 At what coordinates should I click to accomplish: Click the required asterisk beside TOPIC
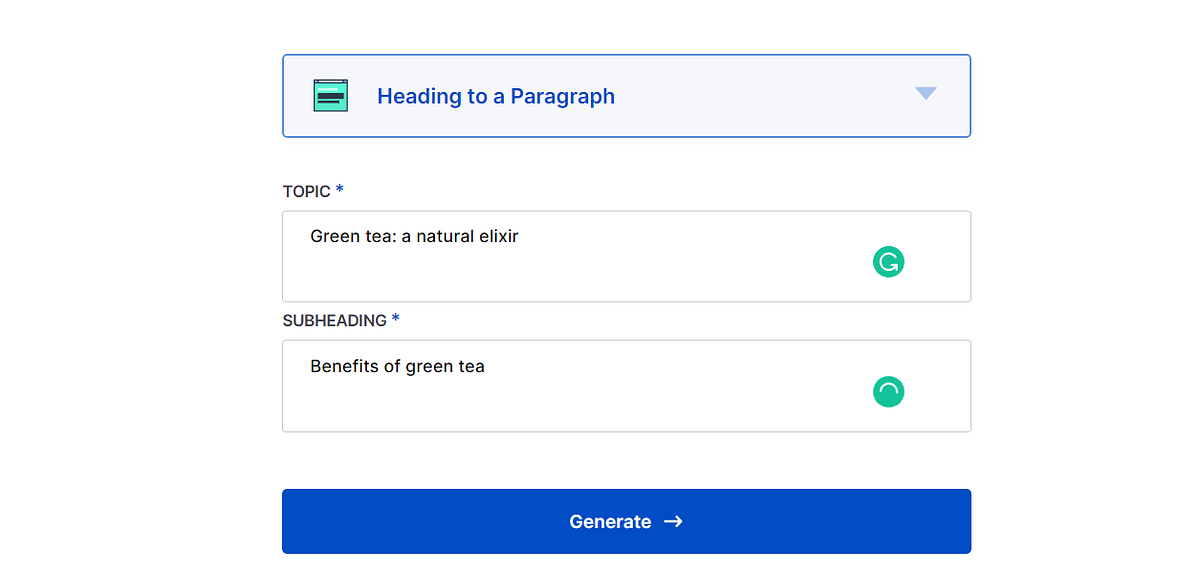pos(340,189)
